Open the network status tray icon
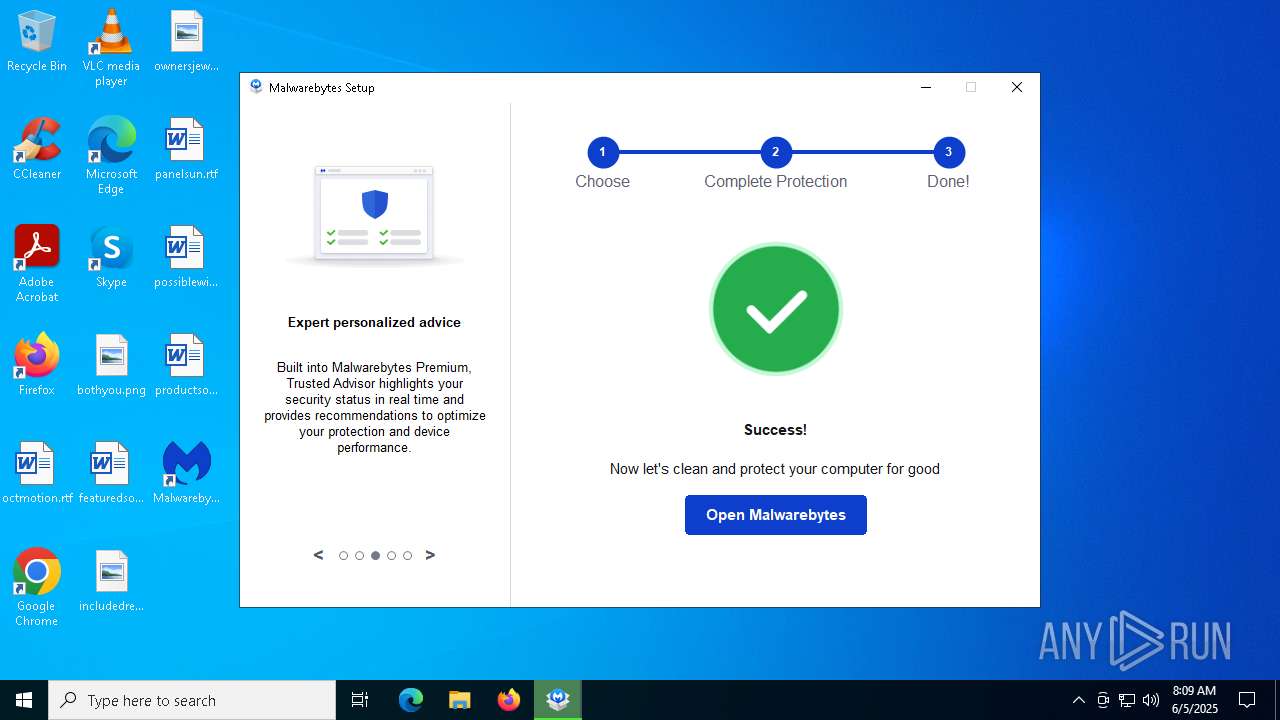1280x720 pixels. (x=1127, y=700)
